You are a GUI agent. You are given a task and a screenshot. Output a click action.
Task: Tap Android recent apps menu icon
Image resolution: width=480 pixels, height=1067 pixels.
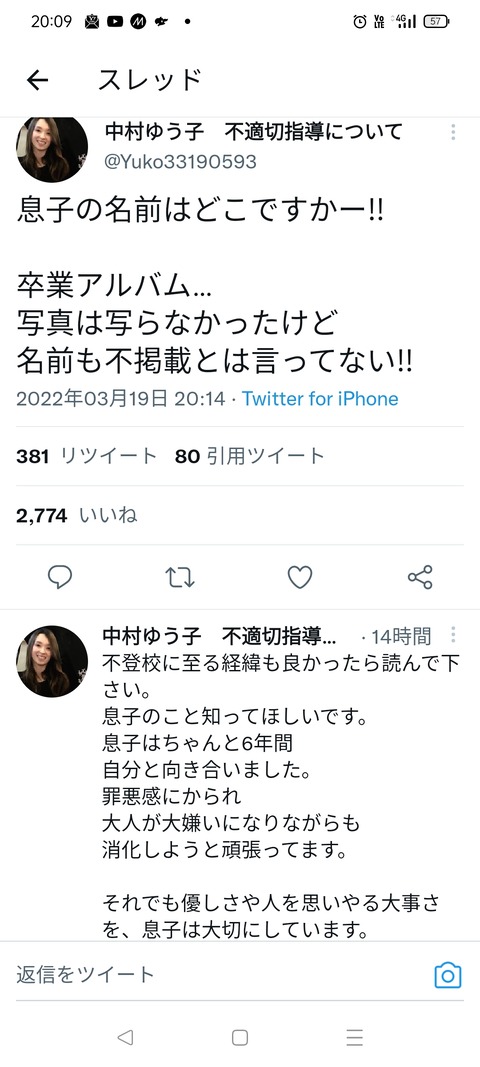355,1037
